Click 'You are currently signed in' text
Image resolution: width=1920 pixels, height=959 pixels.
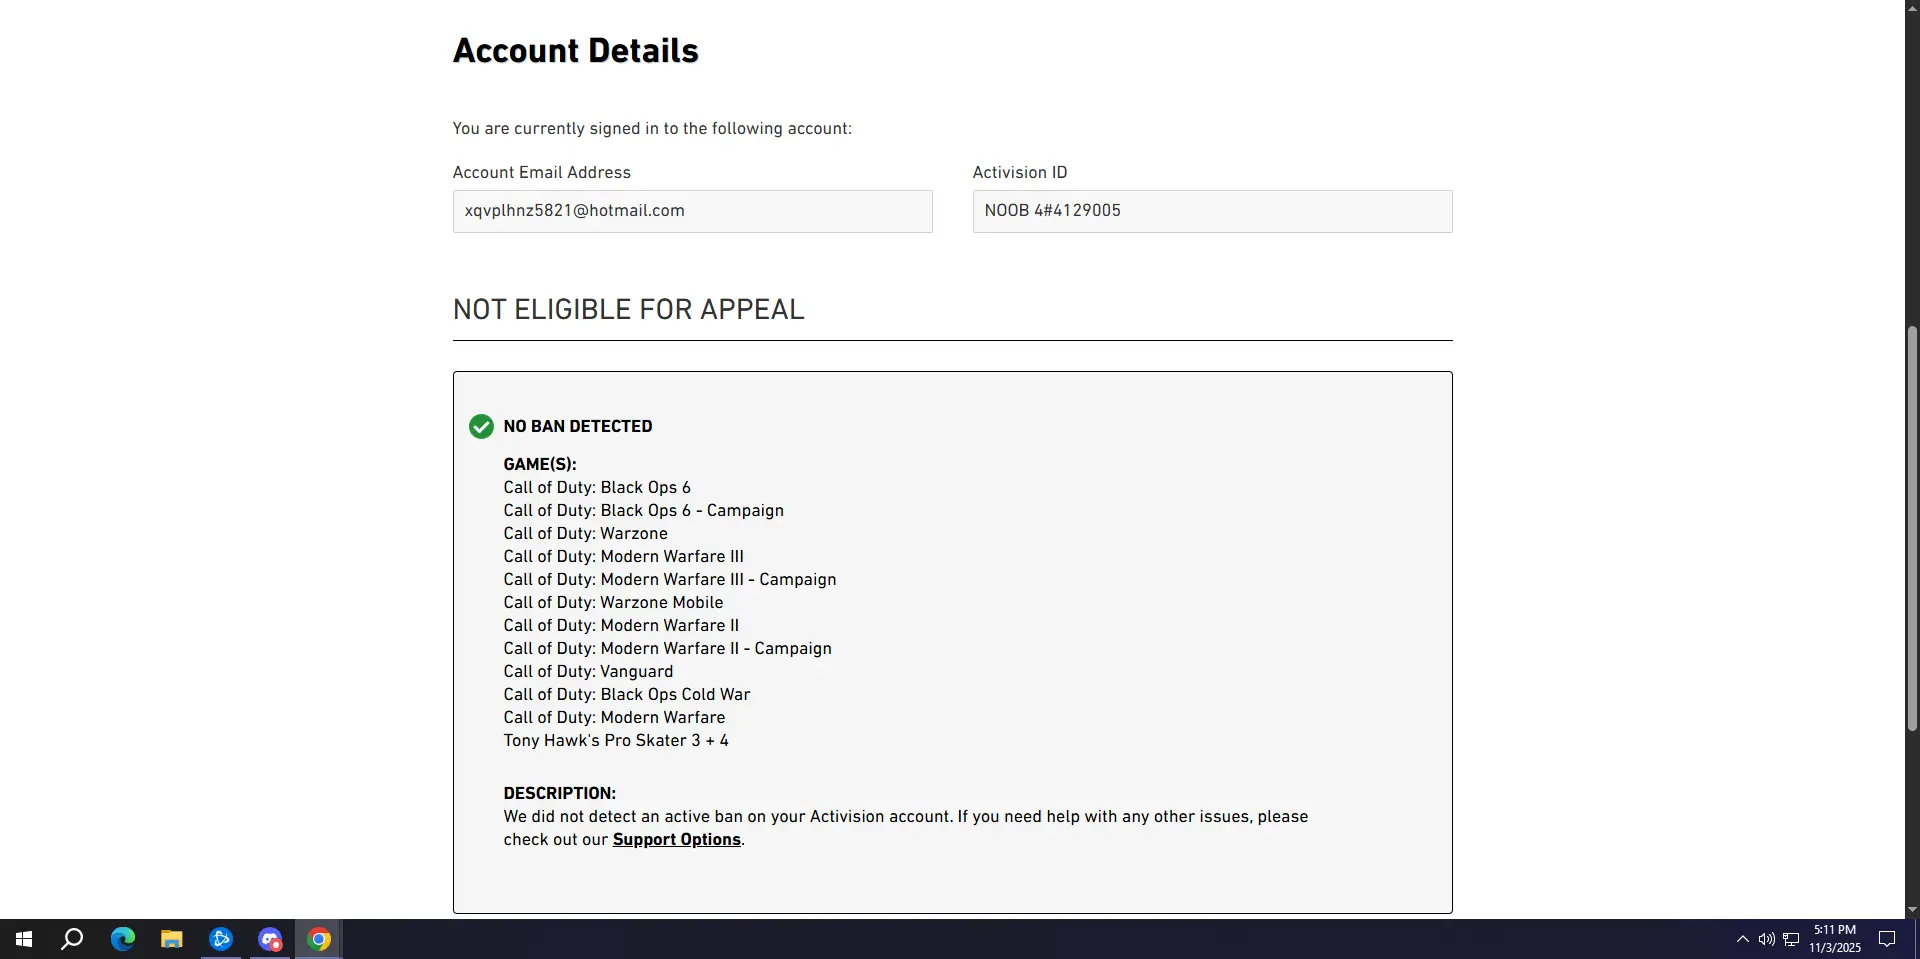(x=653, y=129)
